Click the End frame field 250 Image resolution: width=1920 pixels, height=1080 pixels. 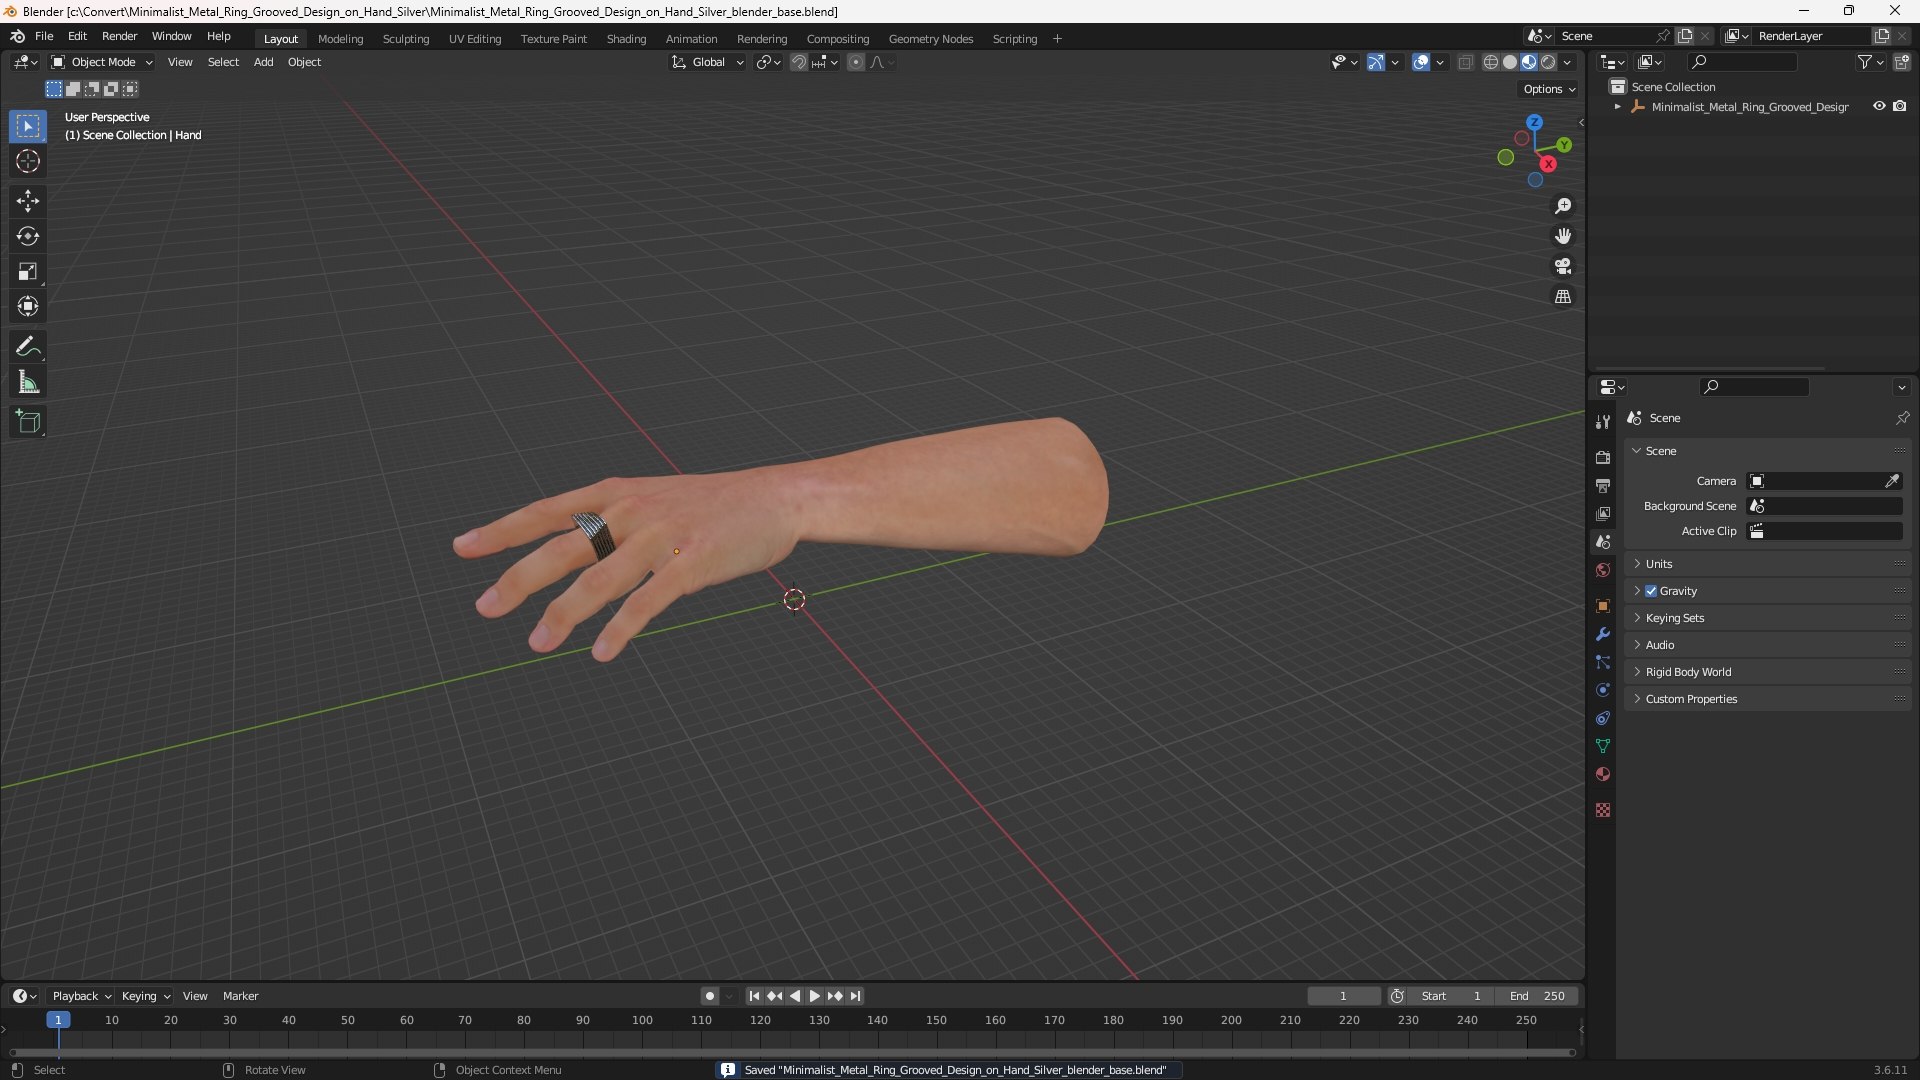(x=1537, y=996)
